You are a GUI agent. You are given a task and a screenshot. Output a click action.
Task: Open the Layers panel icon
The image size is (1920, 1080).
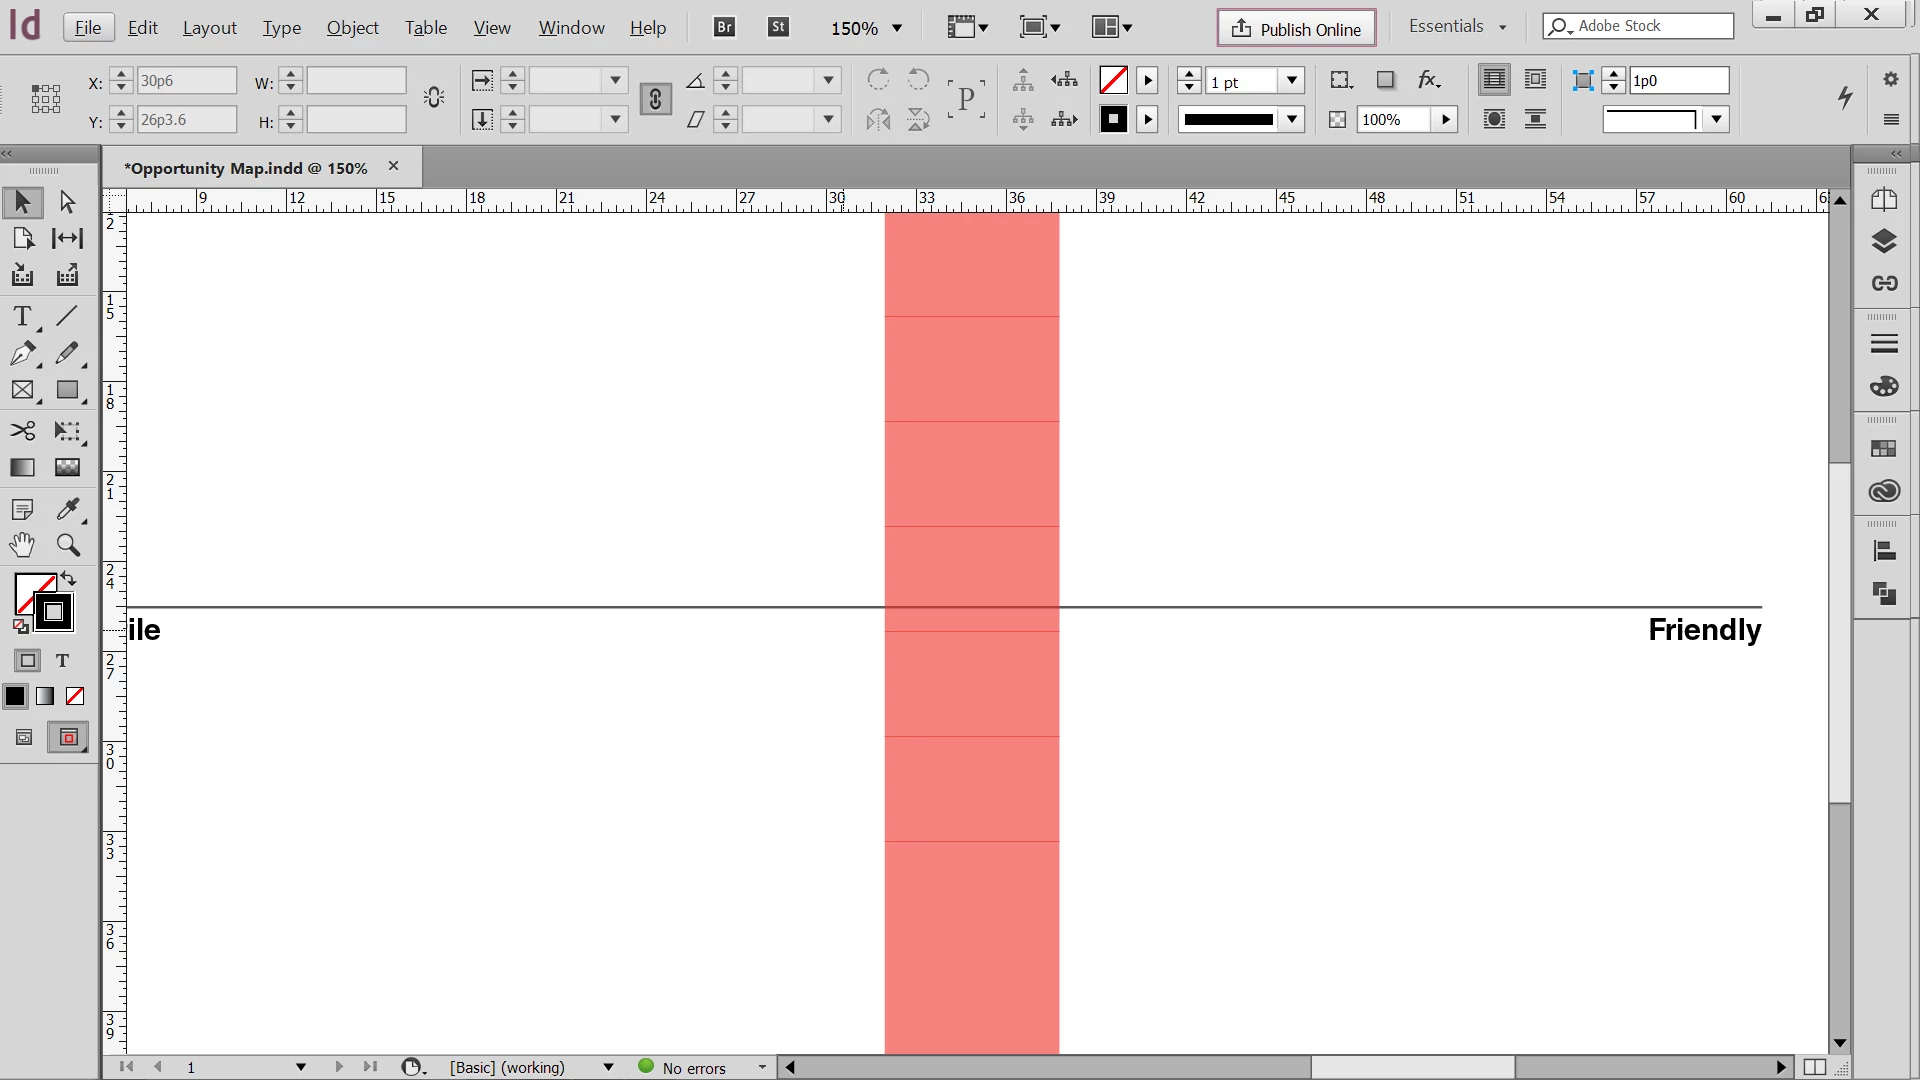1884,241
